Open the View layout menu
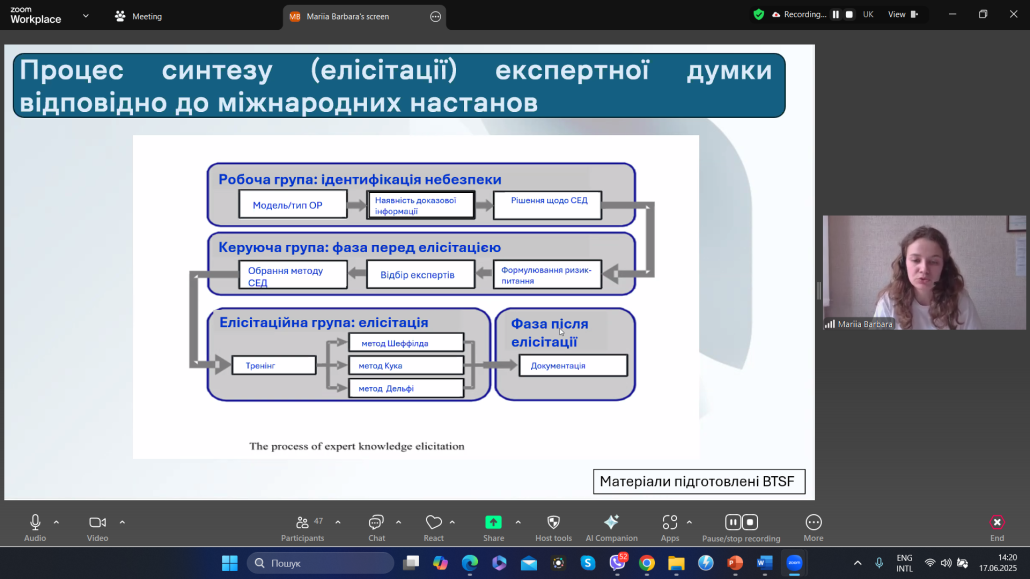This screenshot has height=579, width=1030. [902, 15]
